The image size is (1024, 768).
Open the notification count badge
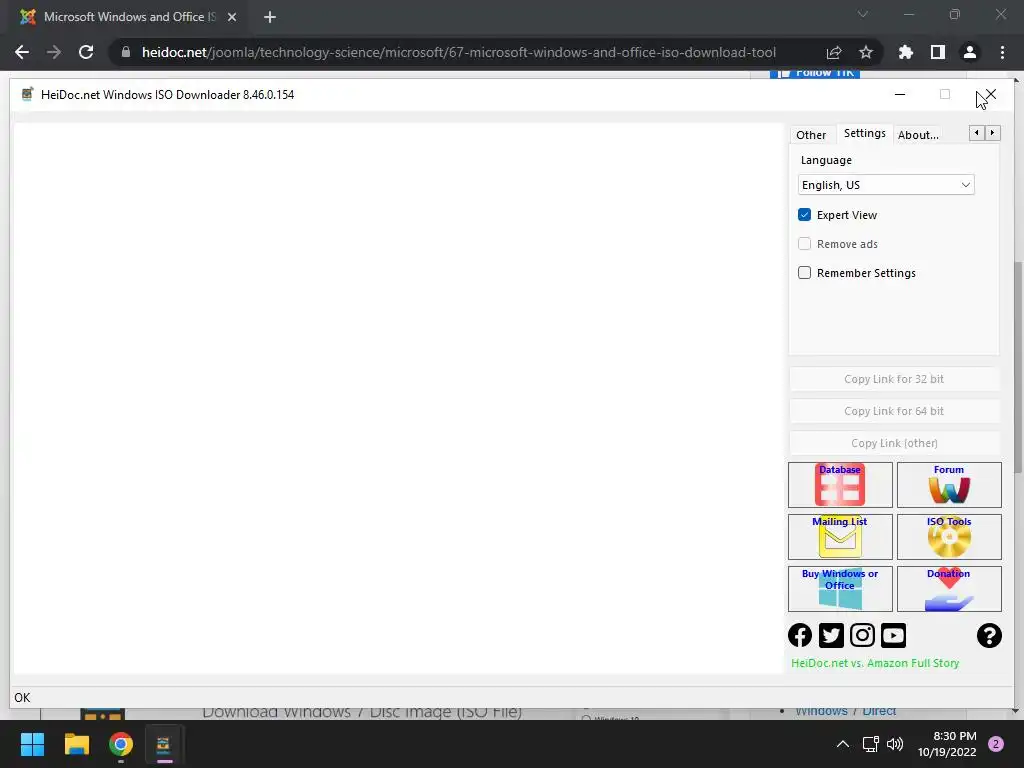click(996, 744)
